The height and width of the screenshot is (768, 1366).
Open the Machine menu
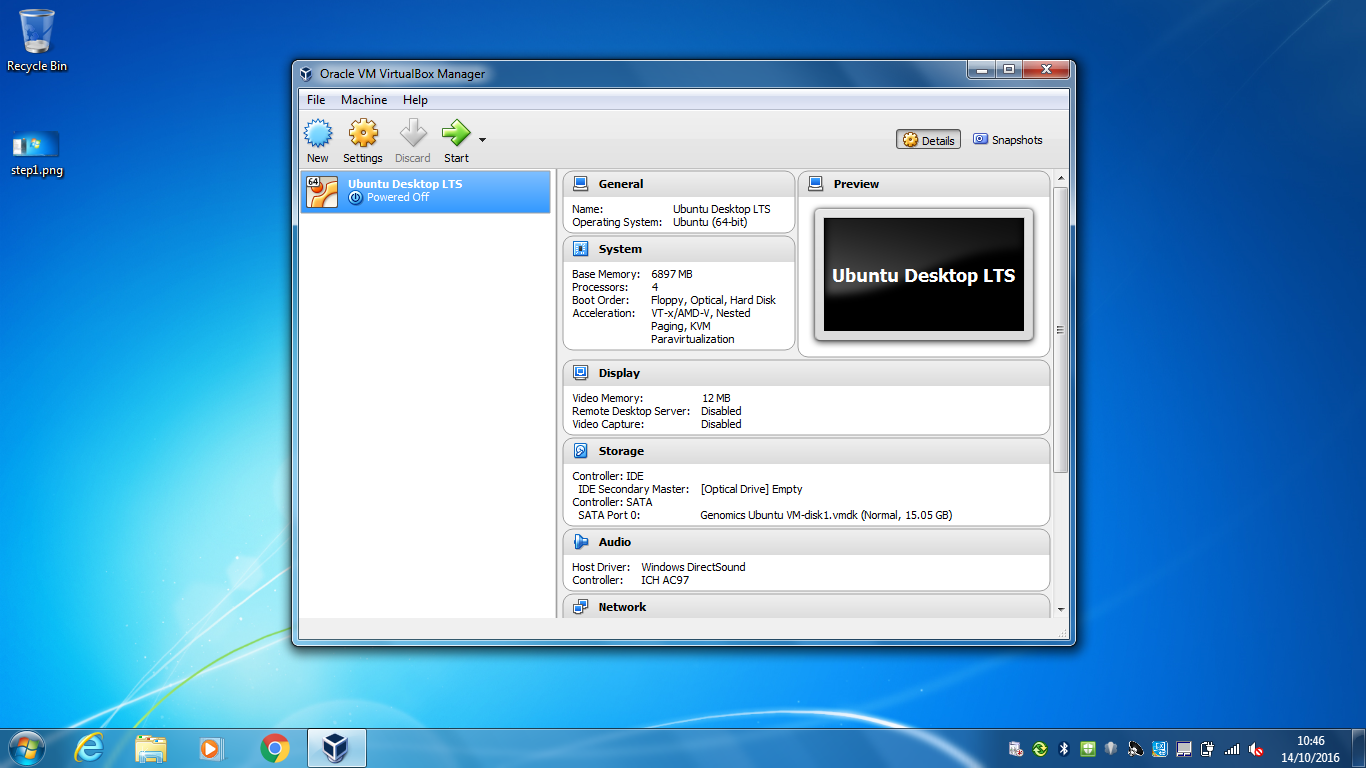[364, 100]
